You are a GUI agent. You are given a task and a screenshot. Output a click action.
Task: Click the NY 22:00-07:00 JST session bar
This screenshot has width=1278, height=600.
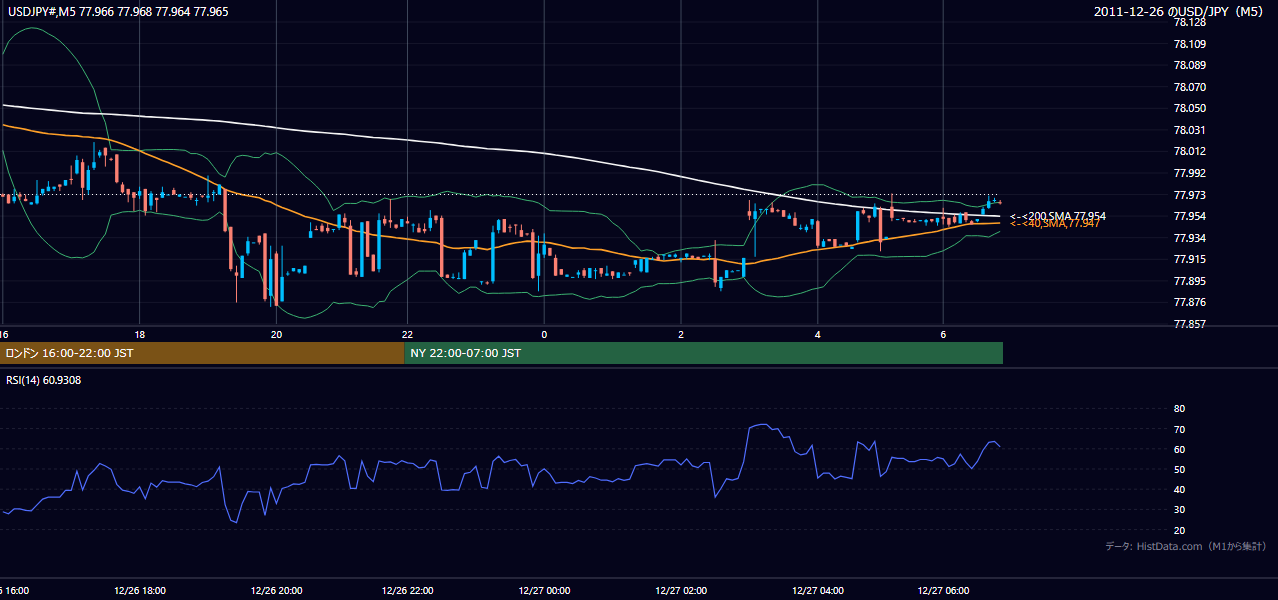click(703, 353)
